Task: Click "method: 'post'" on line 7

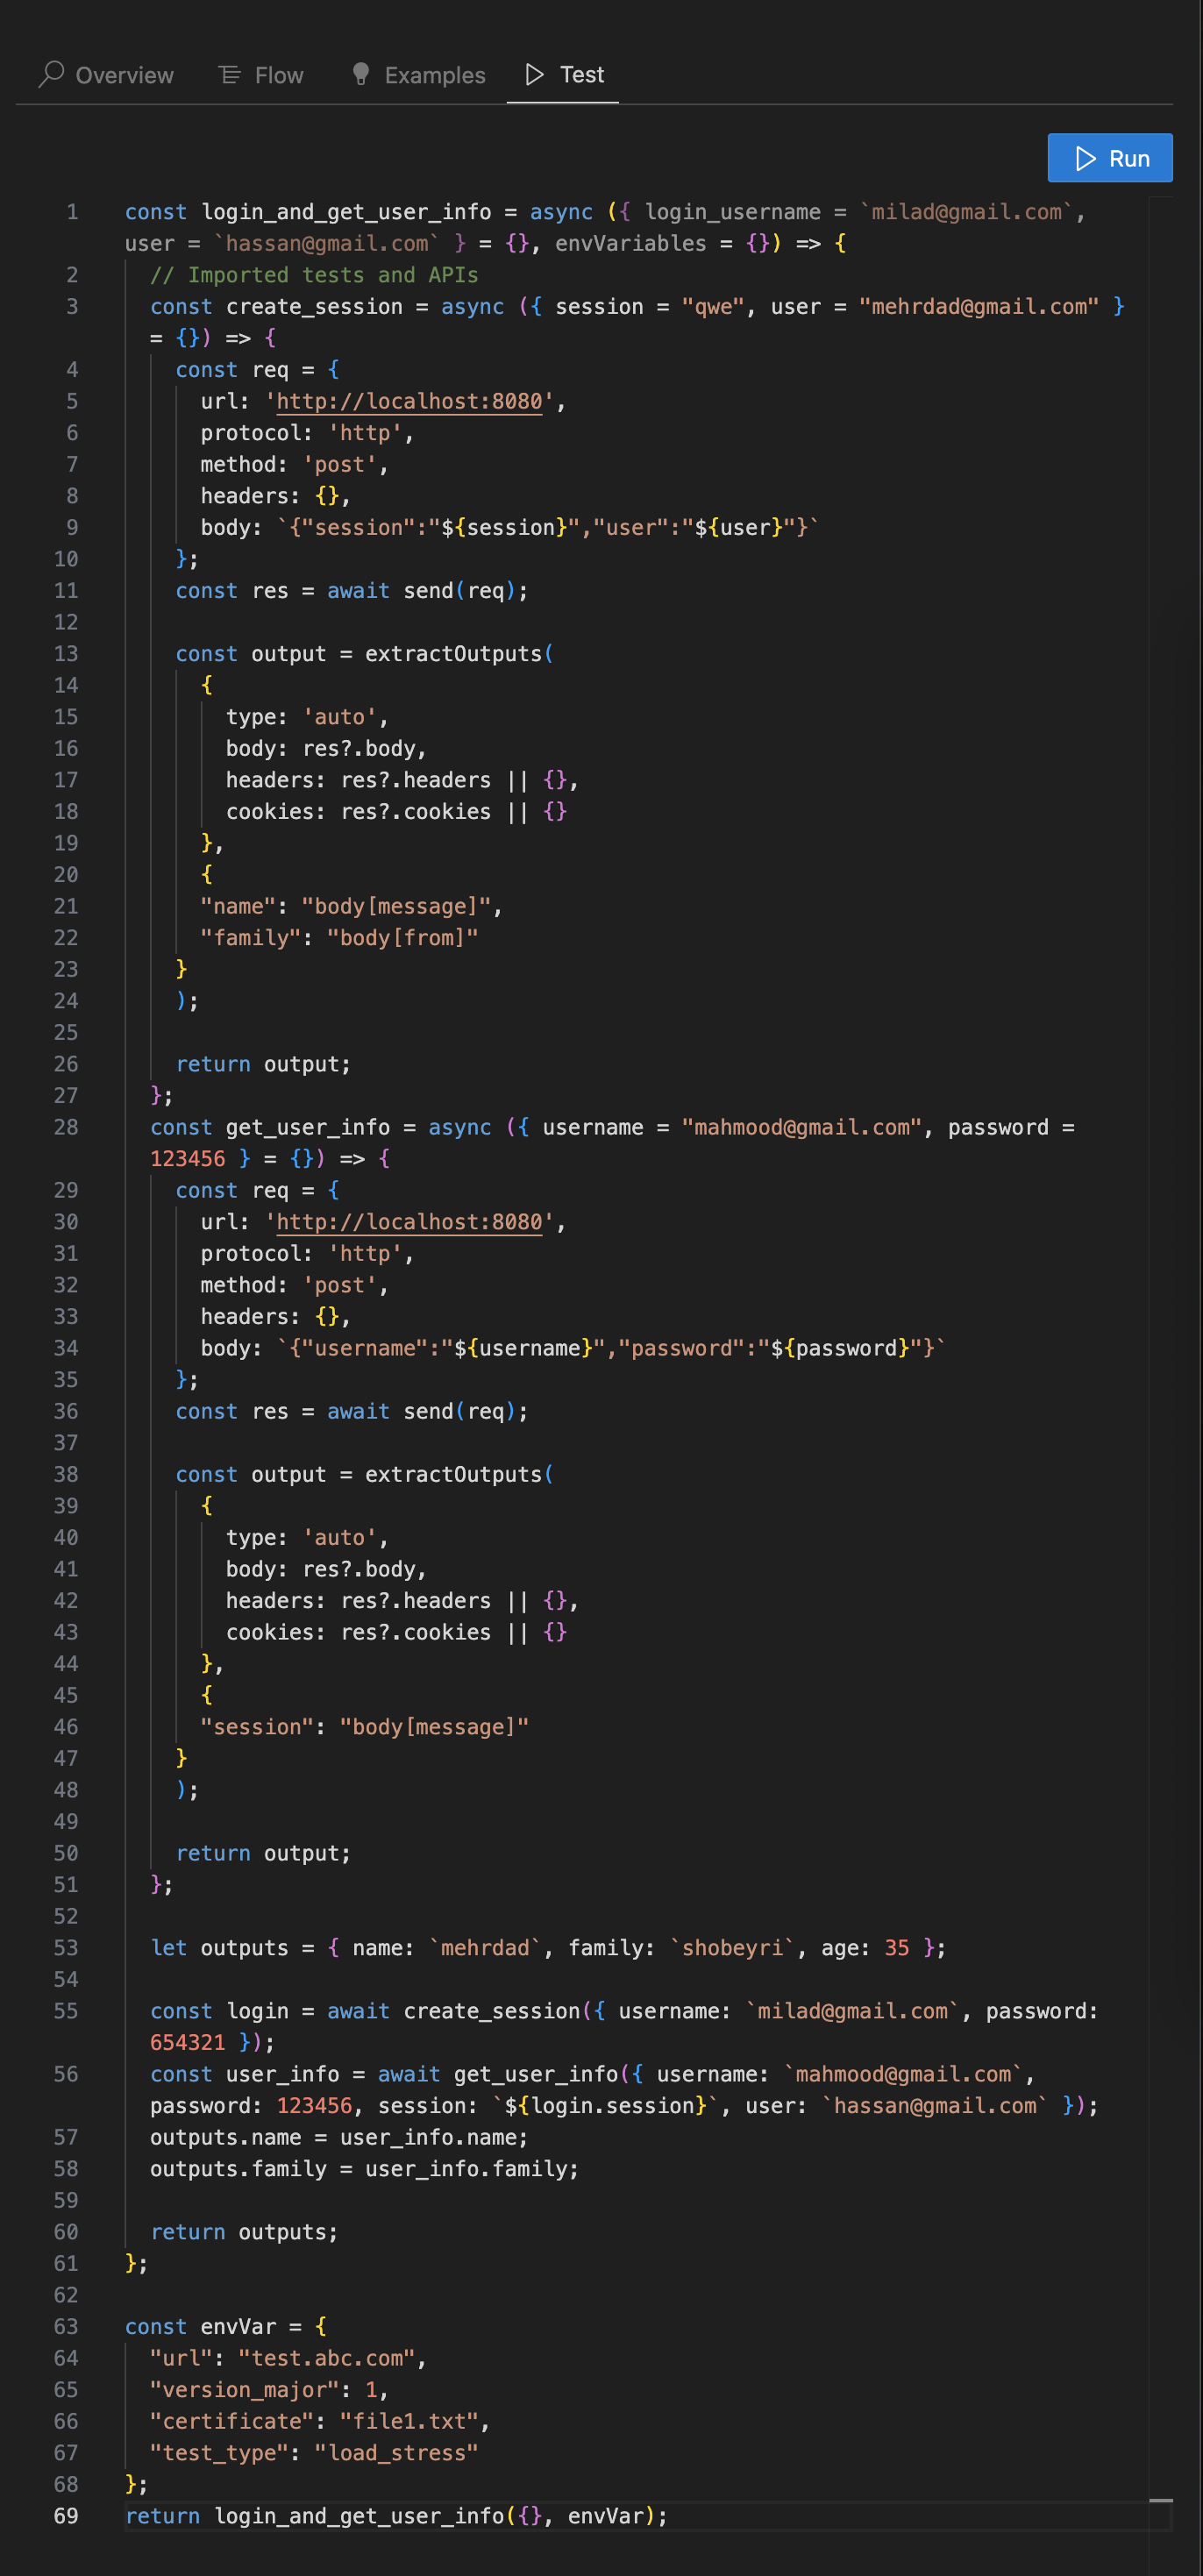Action: pyautogui.click(x=294, y=465)
